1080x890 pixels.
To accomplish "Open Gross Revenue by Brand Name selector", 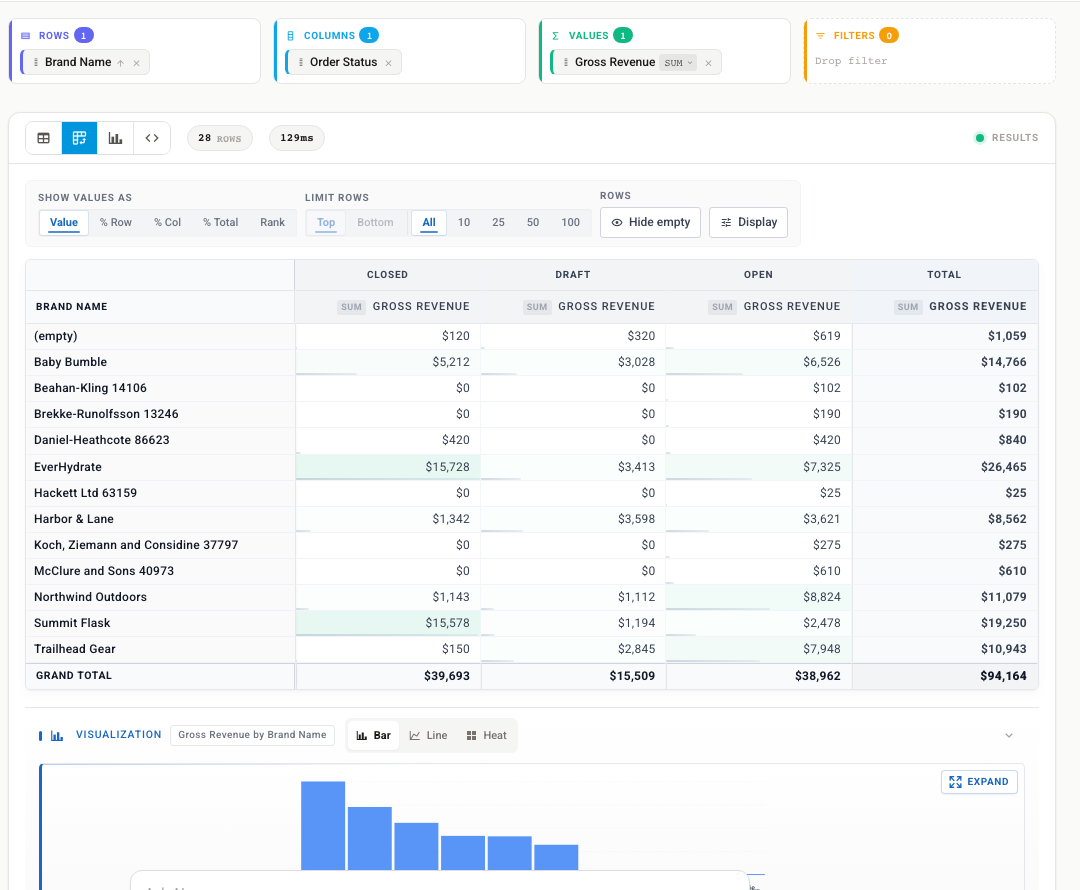I will pos(252,735).
